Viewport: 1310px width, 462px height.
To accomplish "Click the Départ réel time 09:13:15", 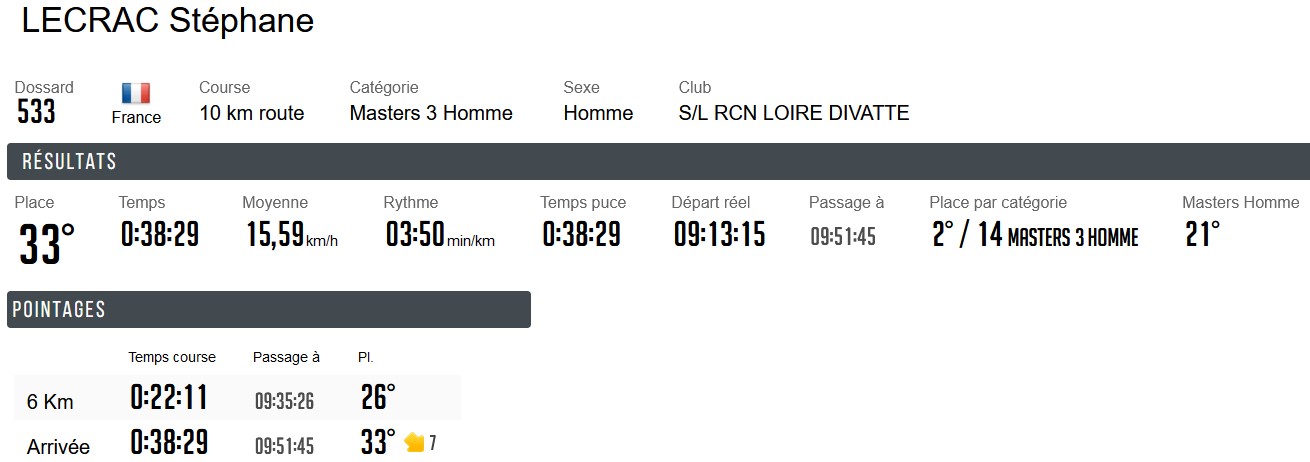I will [719, 235].
